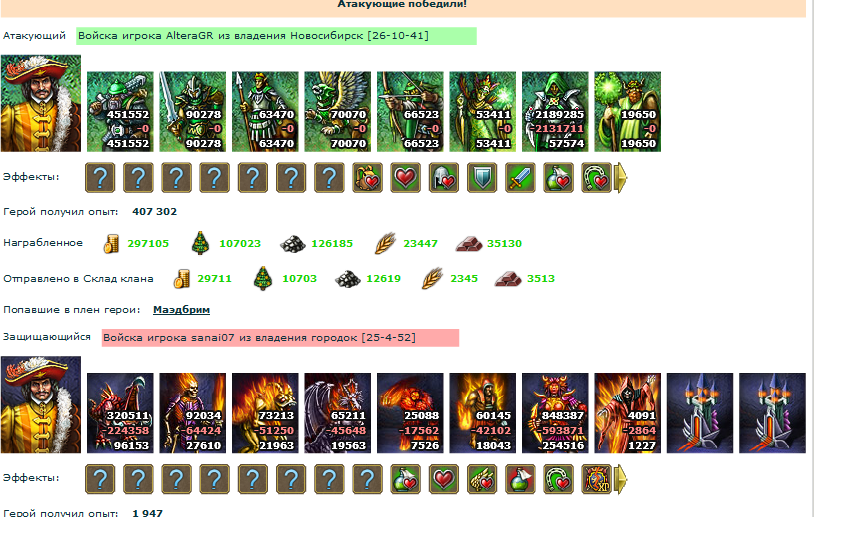Image resolution: width=864 pixels, height=540 pixels.
Task: Click the attacker's horseshoe heart effect icon
Action: [x=596, y=177]
